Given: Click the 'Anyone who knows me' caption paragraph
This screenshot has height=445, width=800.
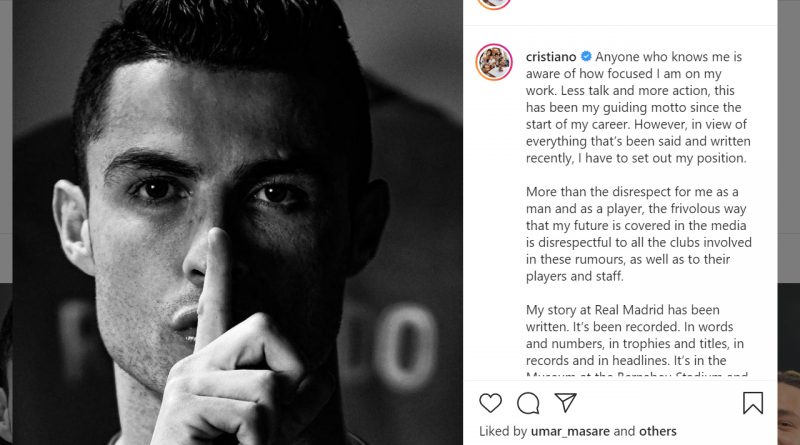Looking at the screenshot, I should 638,107.
